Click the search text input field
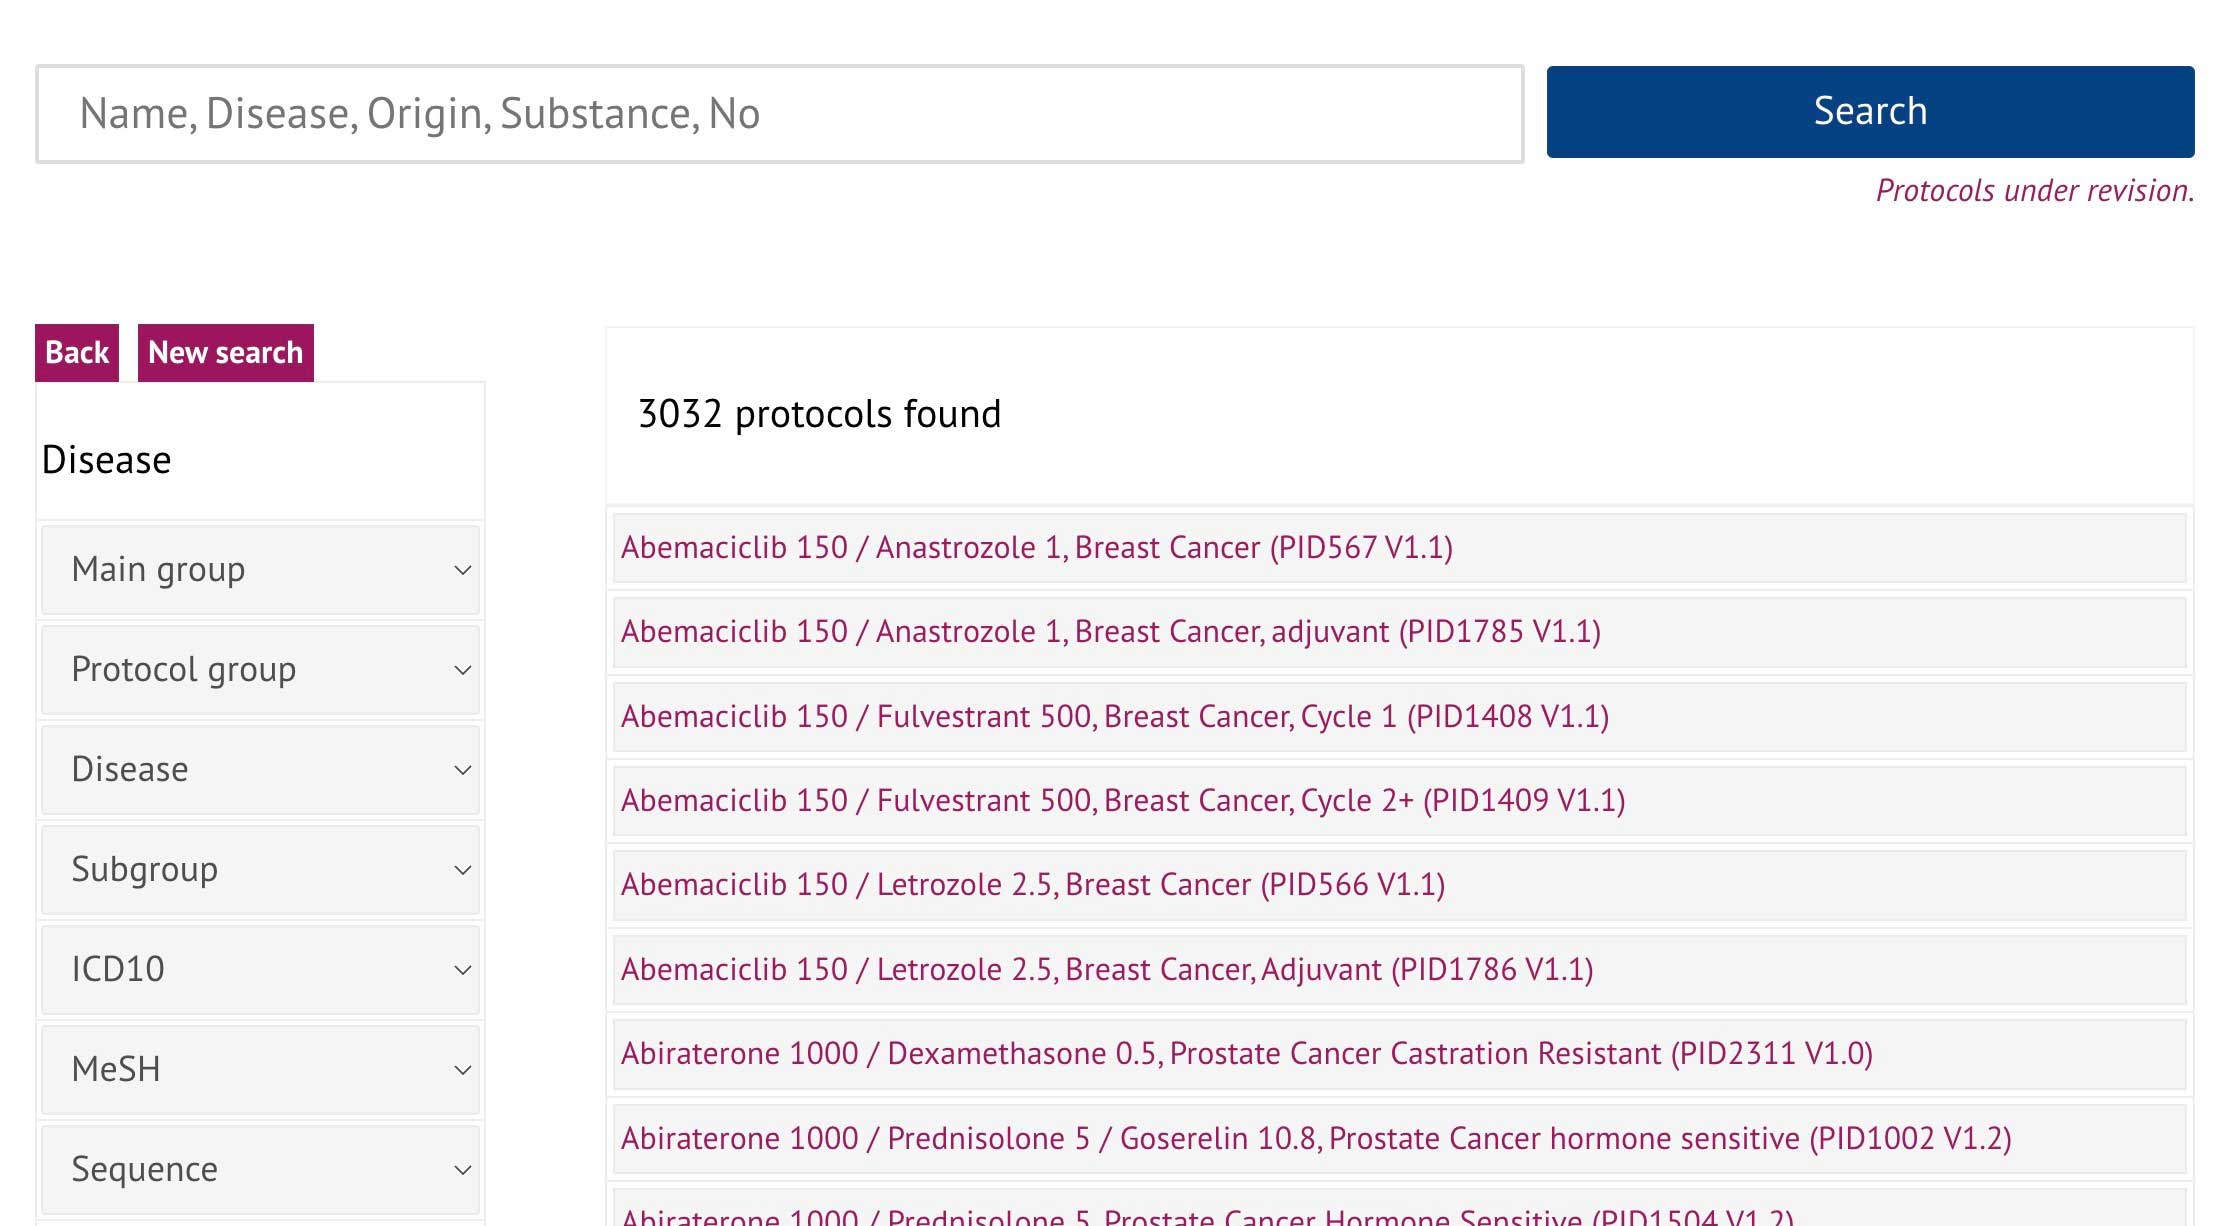This screenshot has height=1226, width=2238. pyautogui.click(x=780, y=114)
